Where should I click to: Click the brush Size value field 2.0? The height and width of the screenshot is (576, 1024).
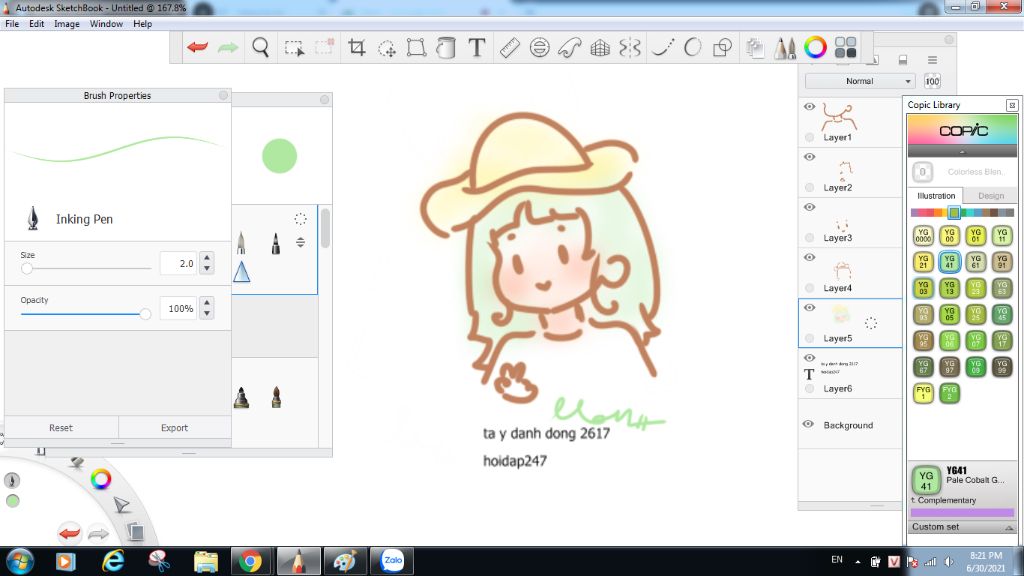coord(178,263)
